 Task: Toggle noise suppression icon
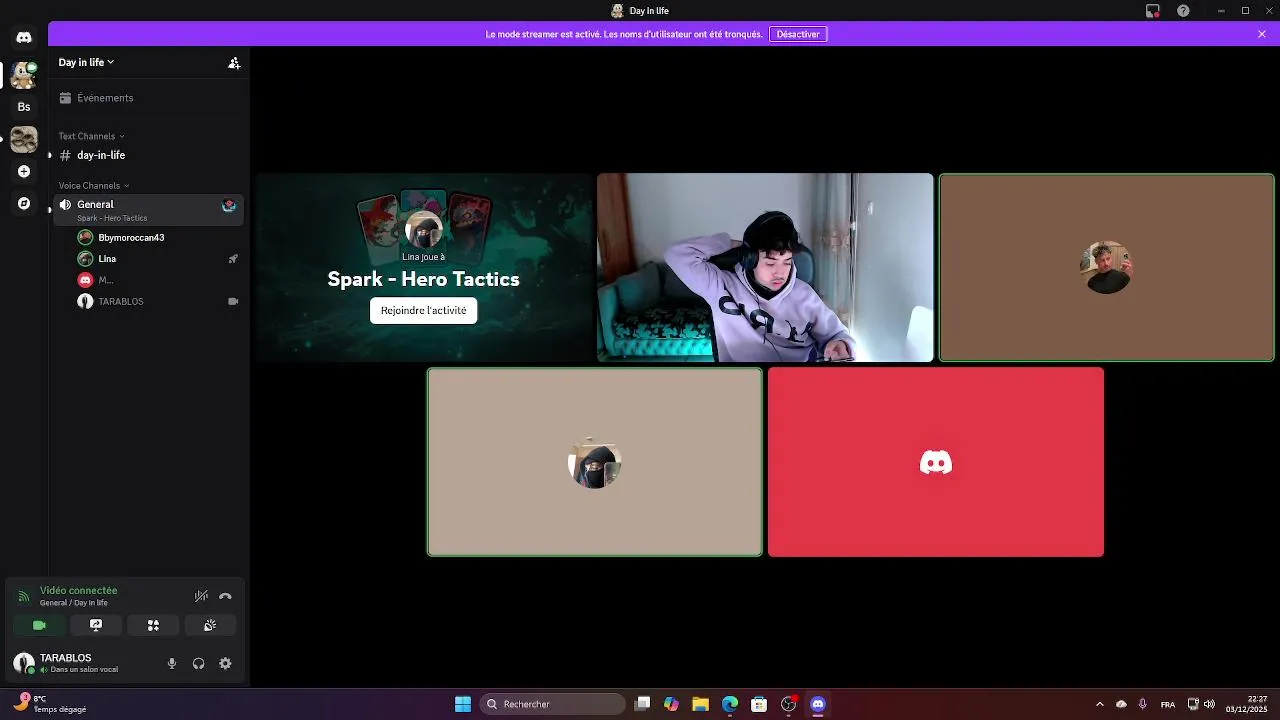pyautogui.click(x=201, y=596)
